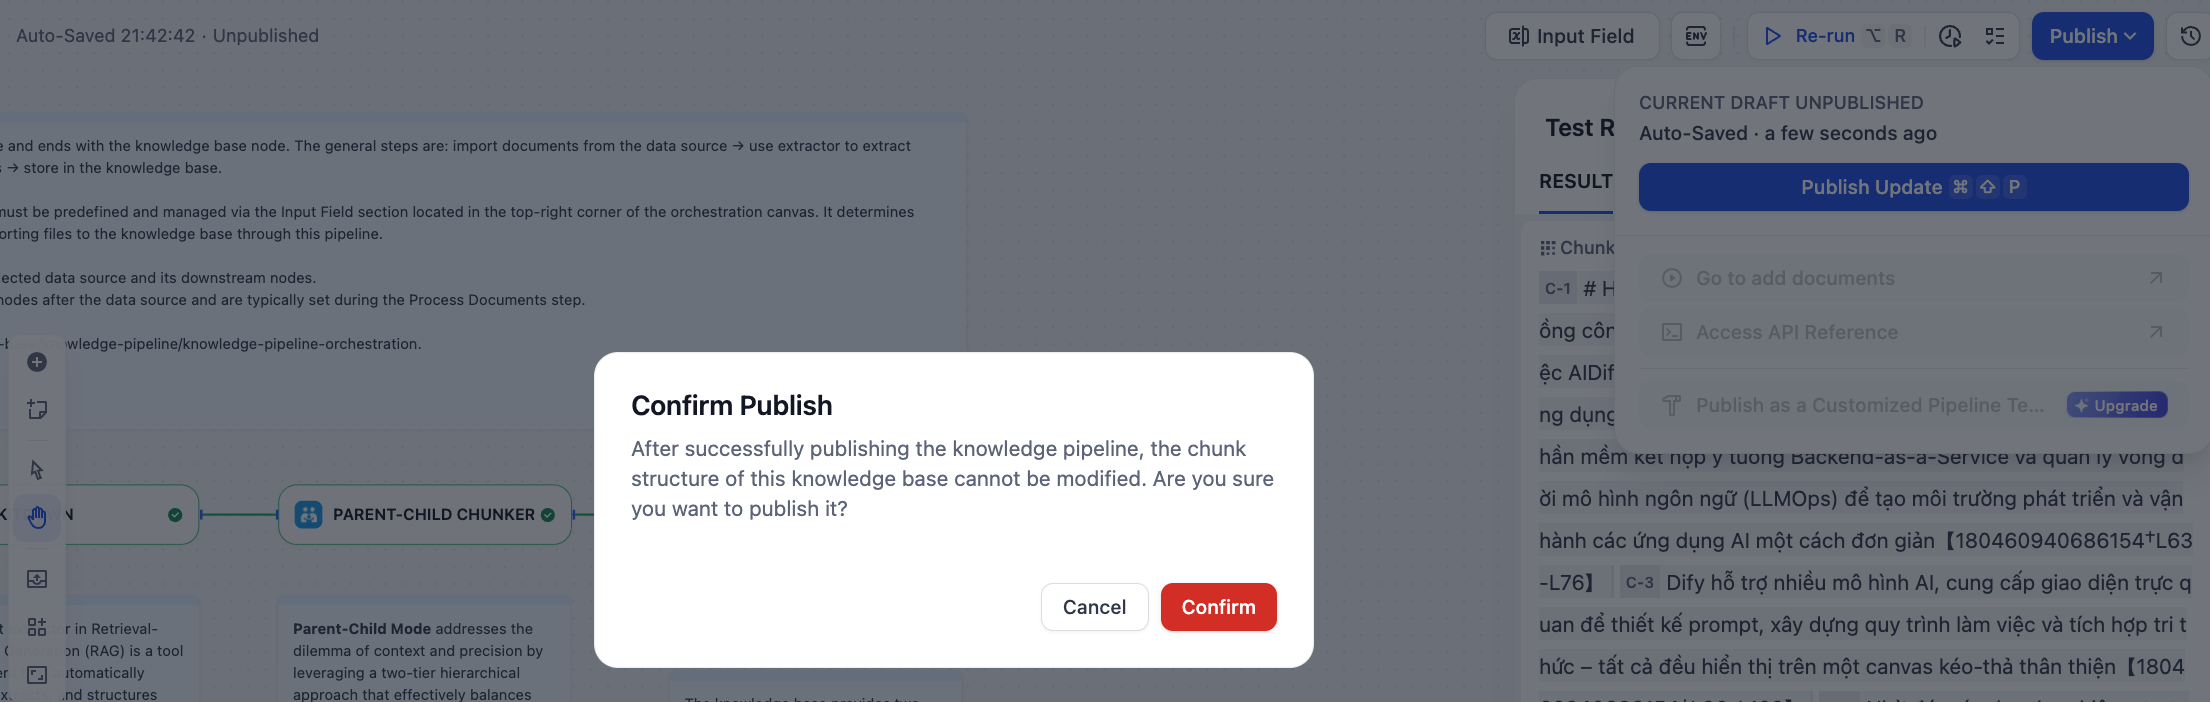Click the add note icon
Image resolution: width=2210 pixels, height=702 pixels.
point(37,409)
